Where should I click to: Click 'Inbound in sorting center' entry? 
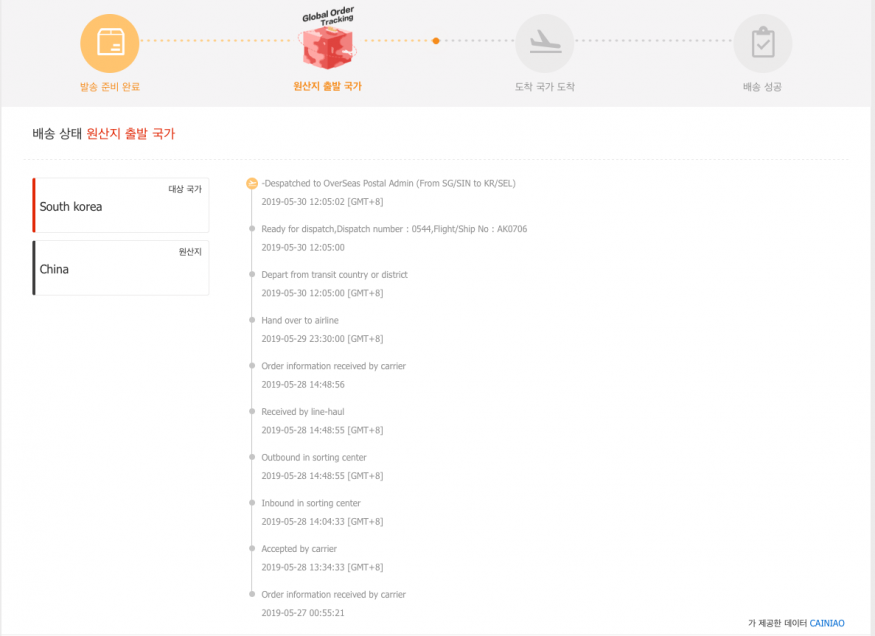311,503
